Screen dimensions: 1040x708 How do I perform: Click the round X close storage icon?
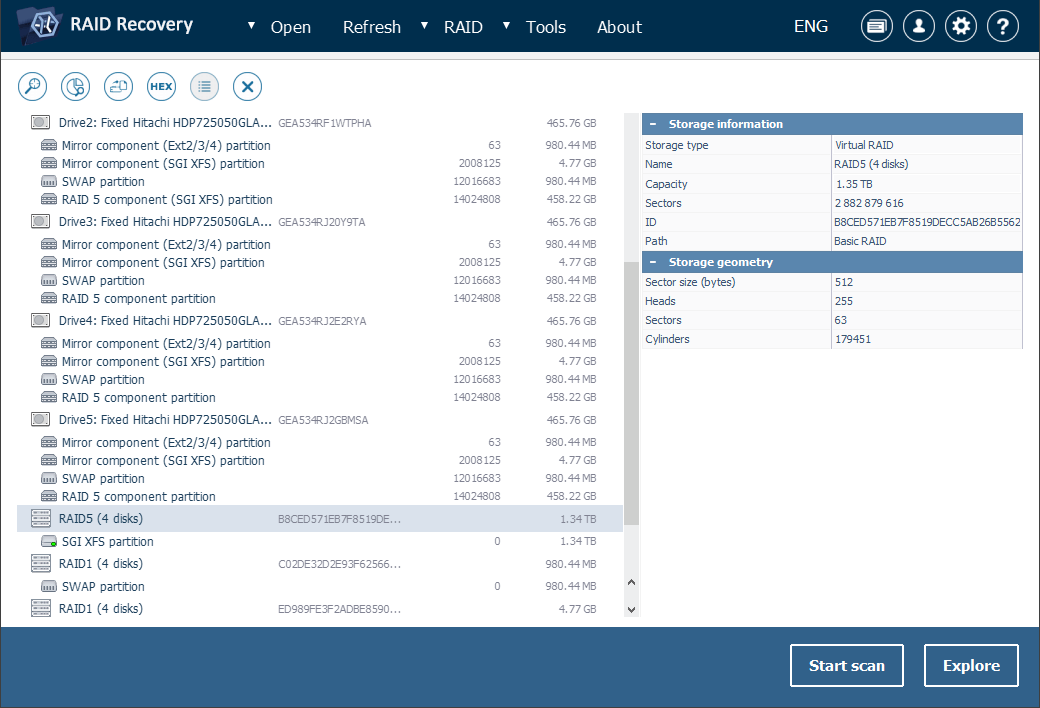coord(248,87)
